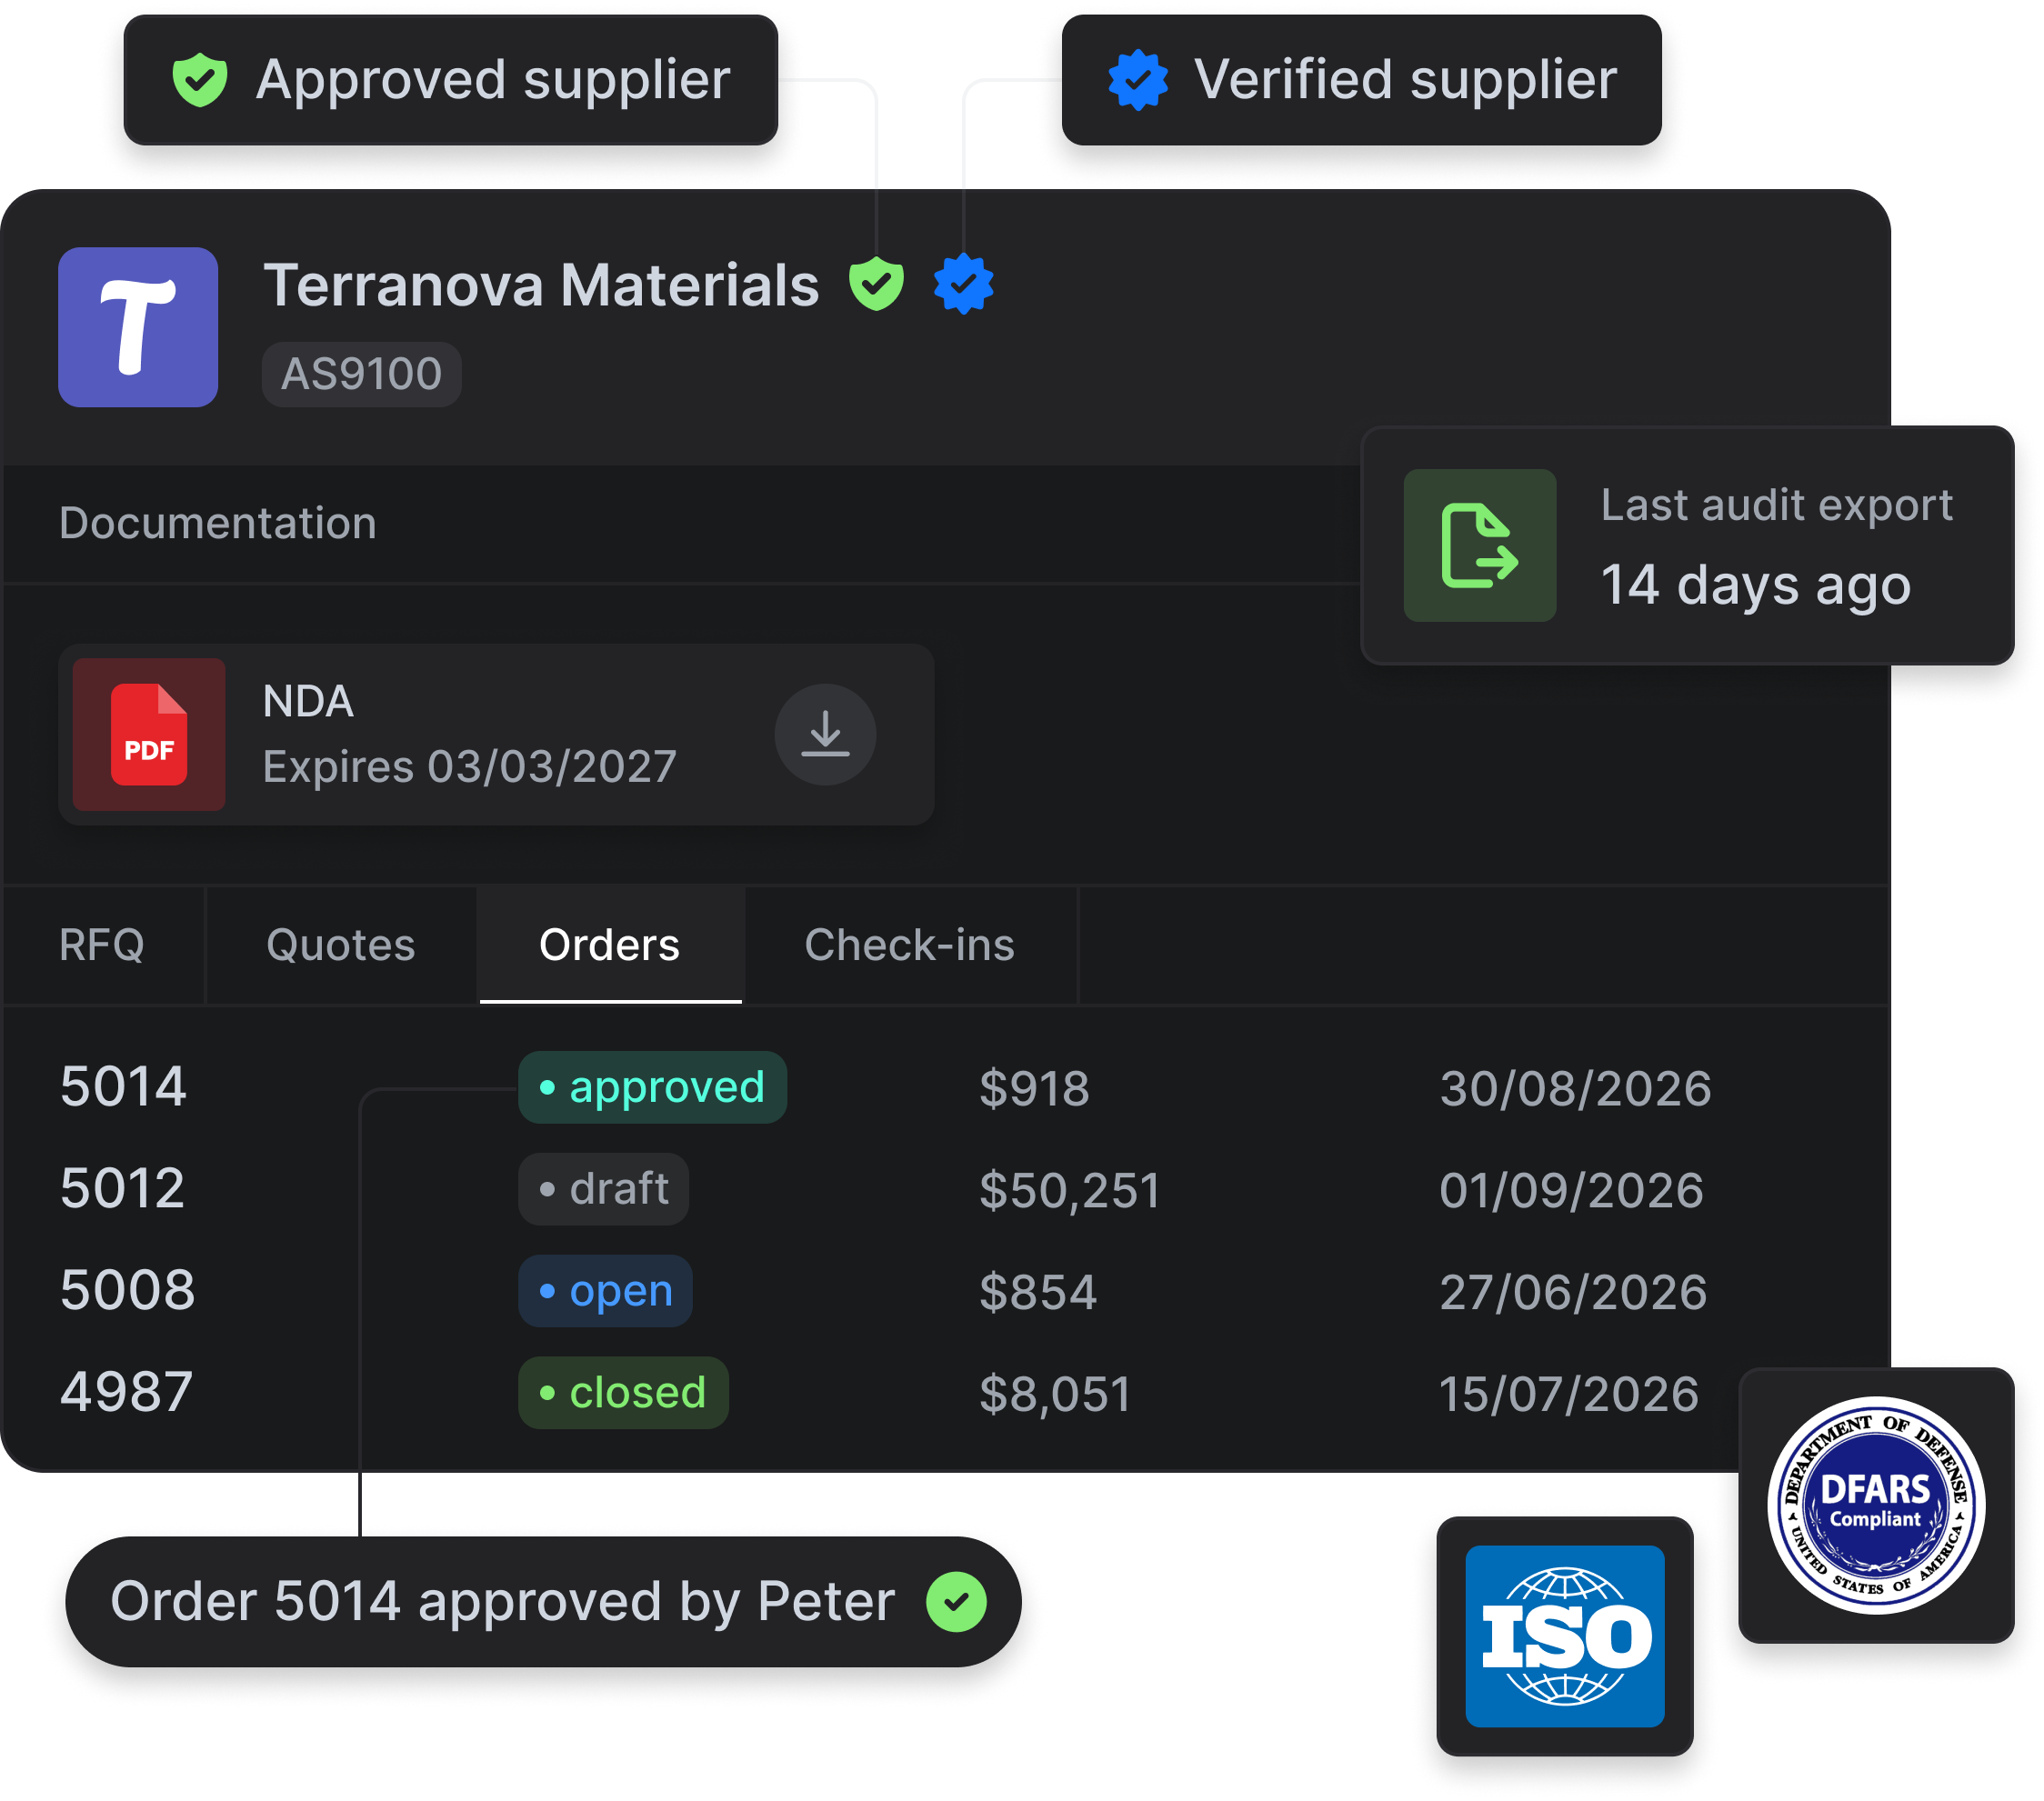The width and height of the screenshot is (2044, 1801).
Task: Click the ISO certification logo
Action: [x=1564, y=1636]
